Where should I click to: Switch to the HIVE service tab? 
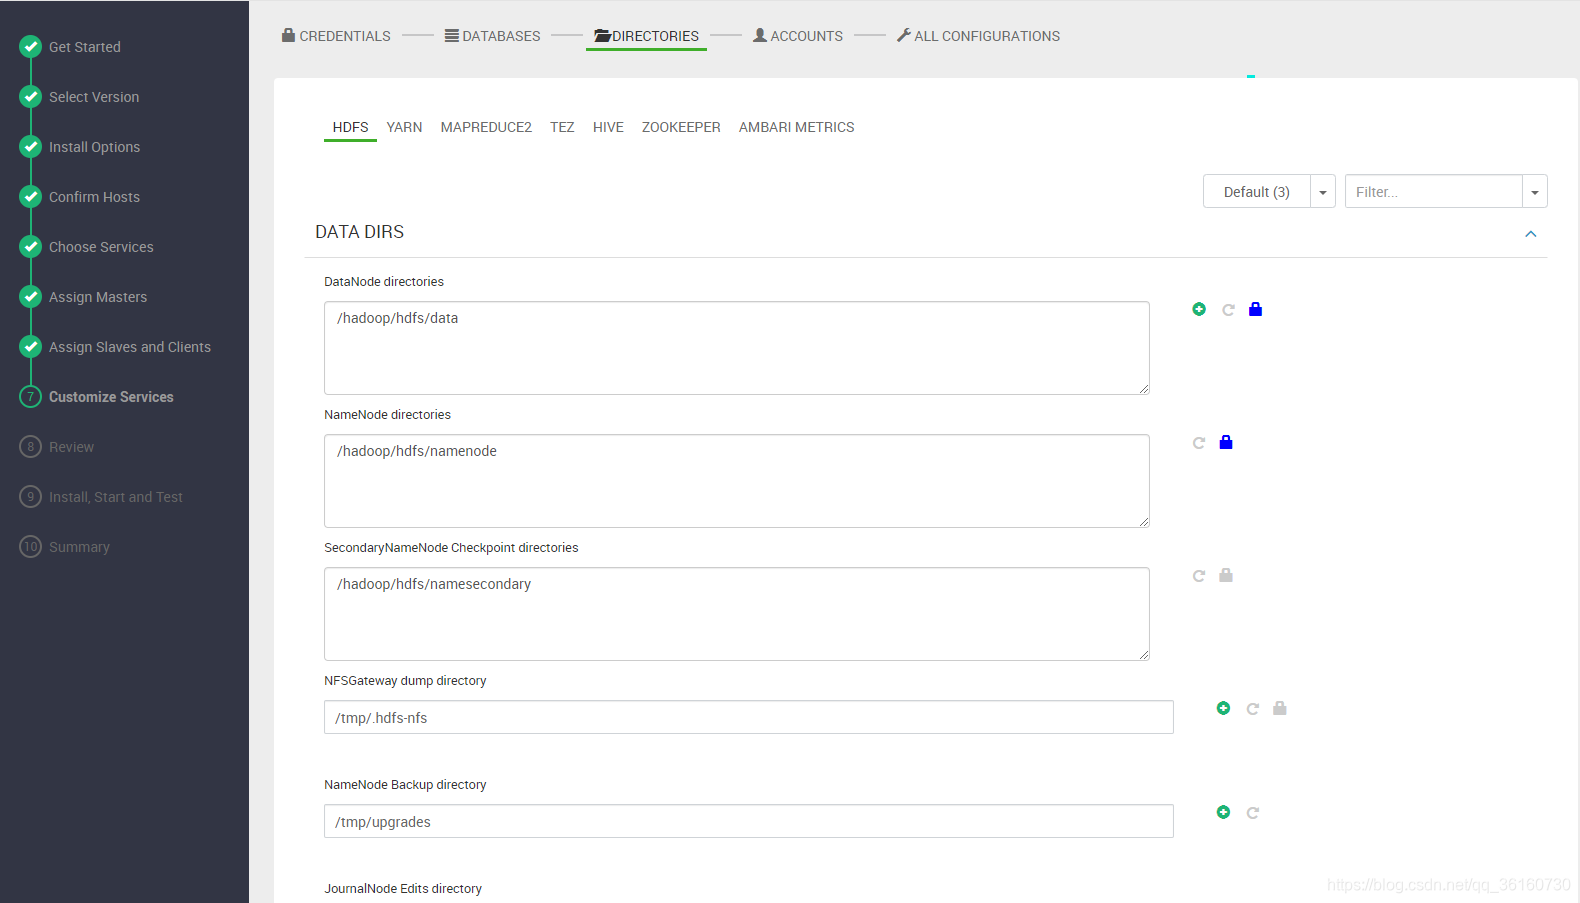point(608,127)
